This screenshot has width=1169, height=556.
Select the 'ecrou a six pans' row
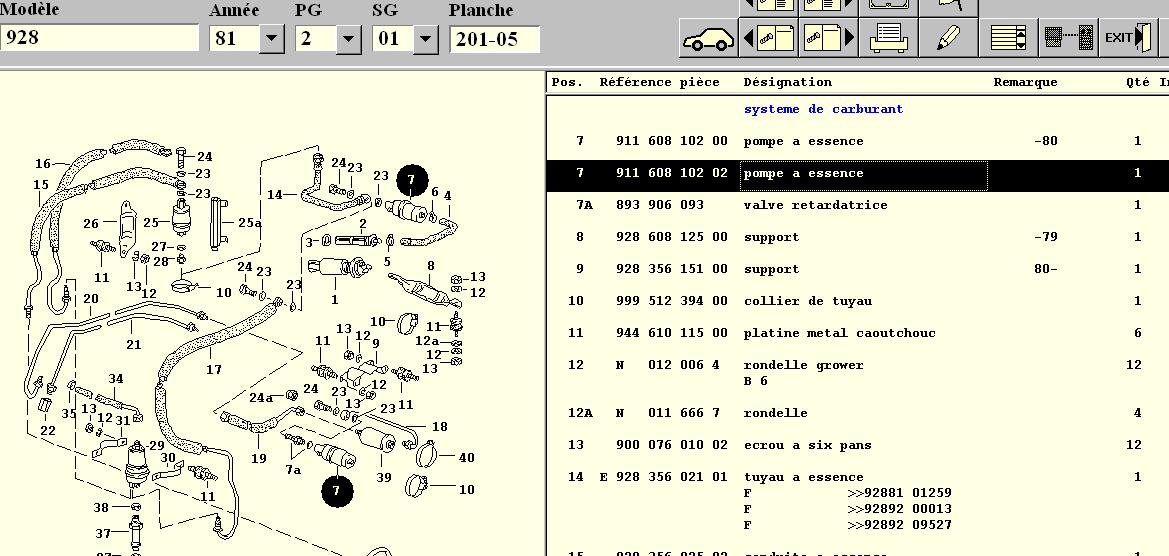pyautogui.click(x=857, y=445)
